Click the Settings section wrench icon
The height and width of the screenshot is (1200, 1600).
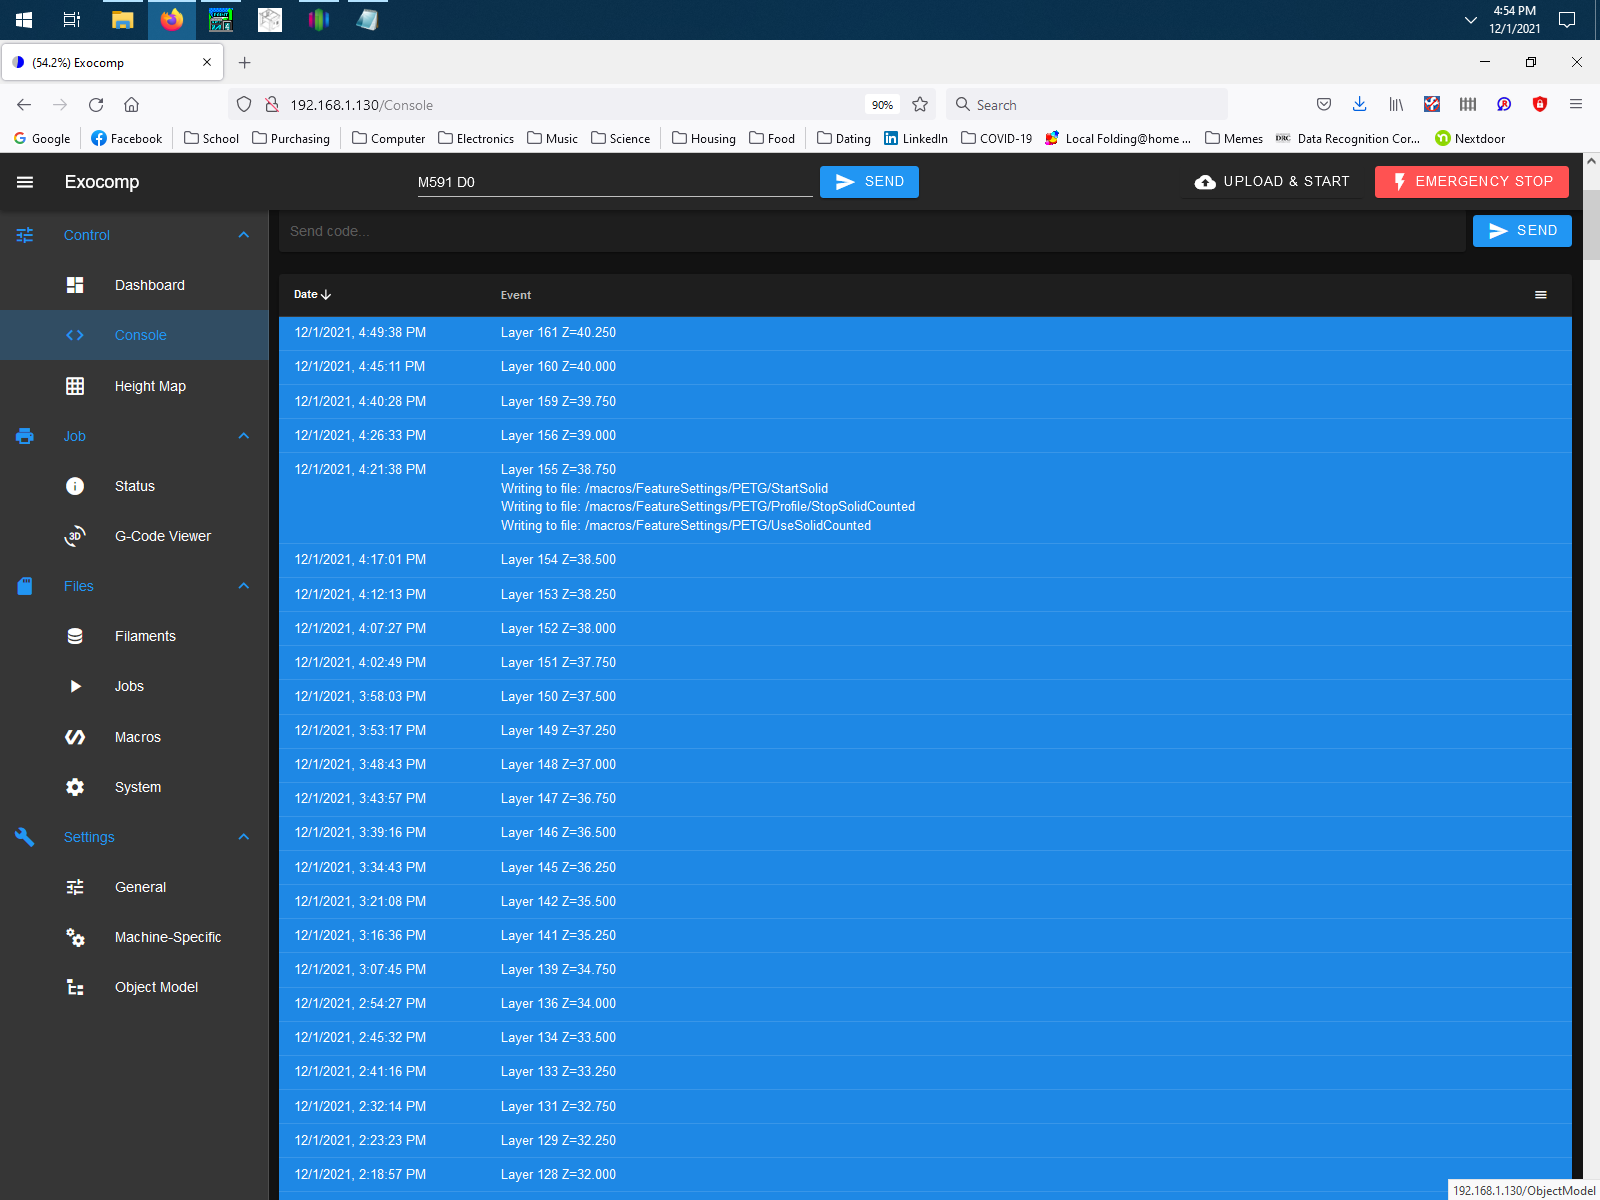point(25,837)
